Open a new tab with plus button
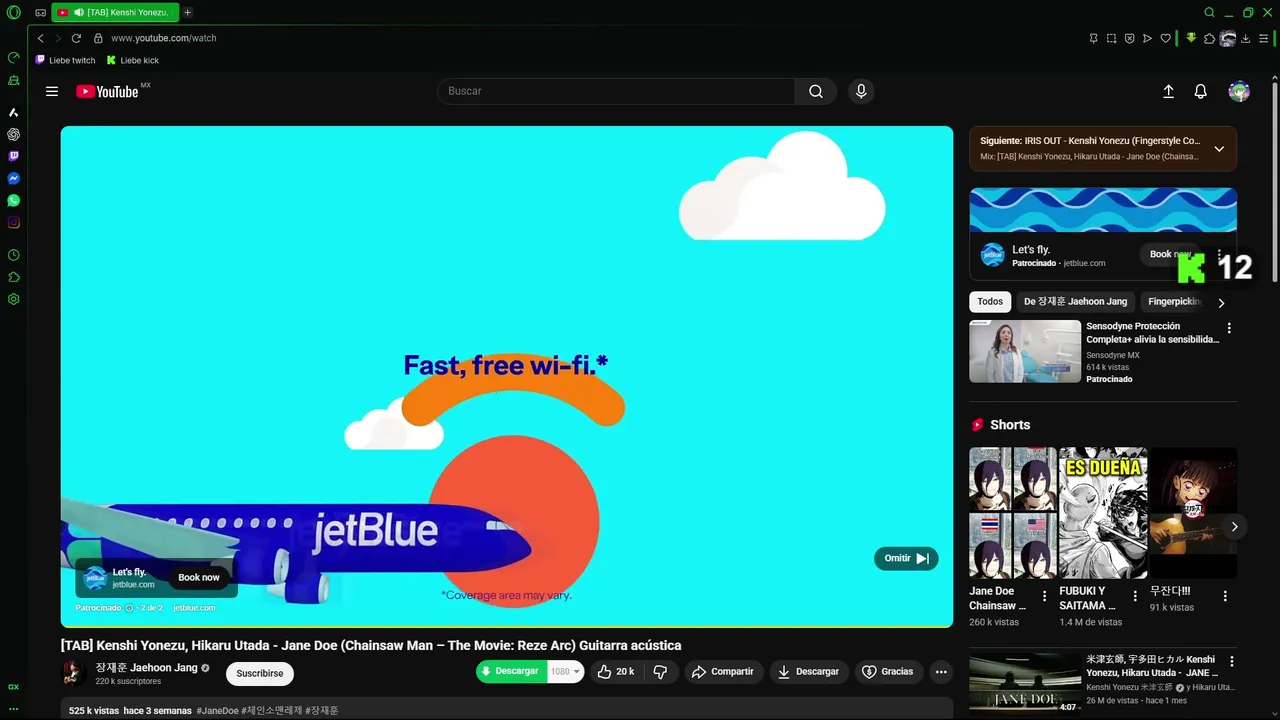 click(x=187, y=12)
